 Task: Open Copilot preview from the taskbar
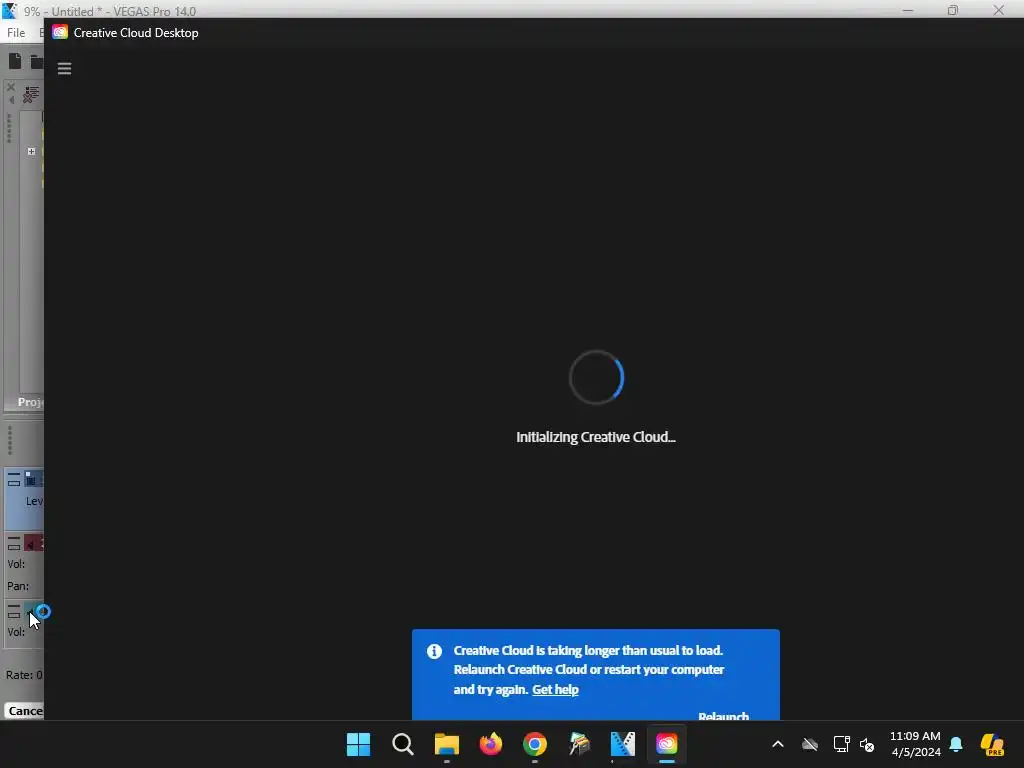[x=992, y=744]
